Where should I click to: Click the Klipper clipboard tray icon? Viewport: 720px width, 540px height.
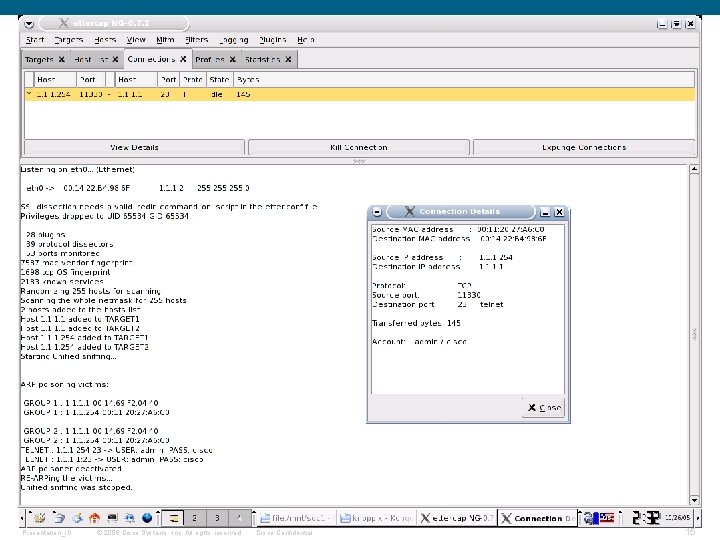coord(590,518)
